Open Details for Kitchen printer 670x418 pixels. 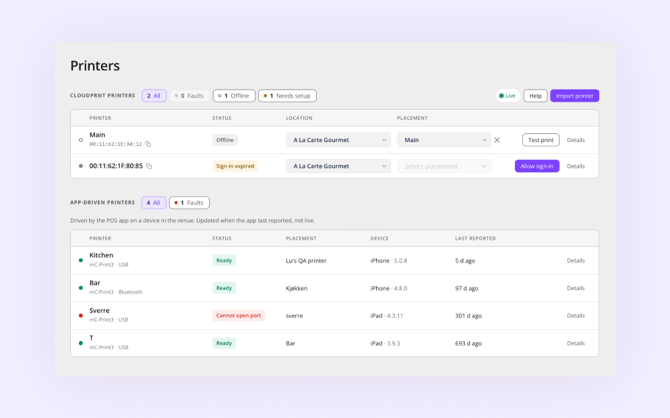click(576, 260)
